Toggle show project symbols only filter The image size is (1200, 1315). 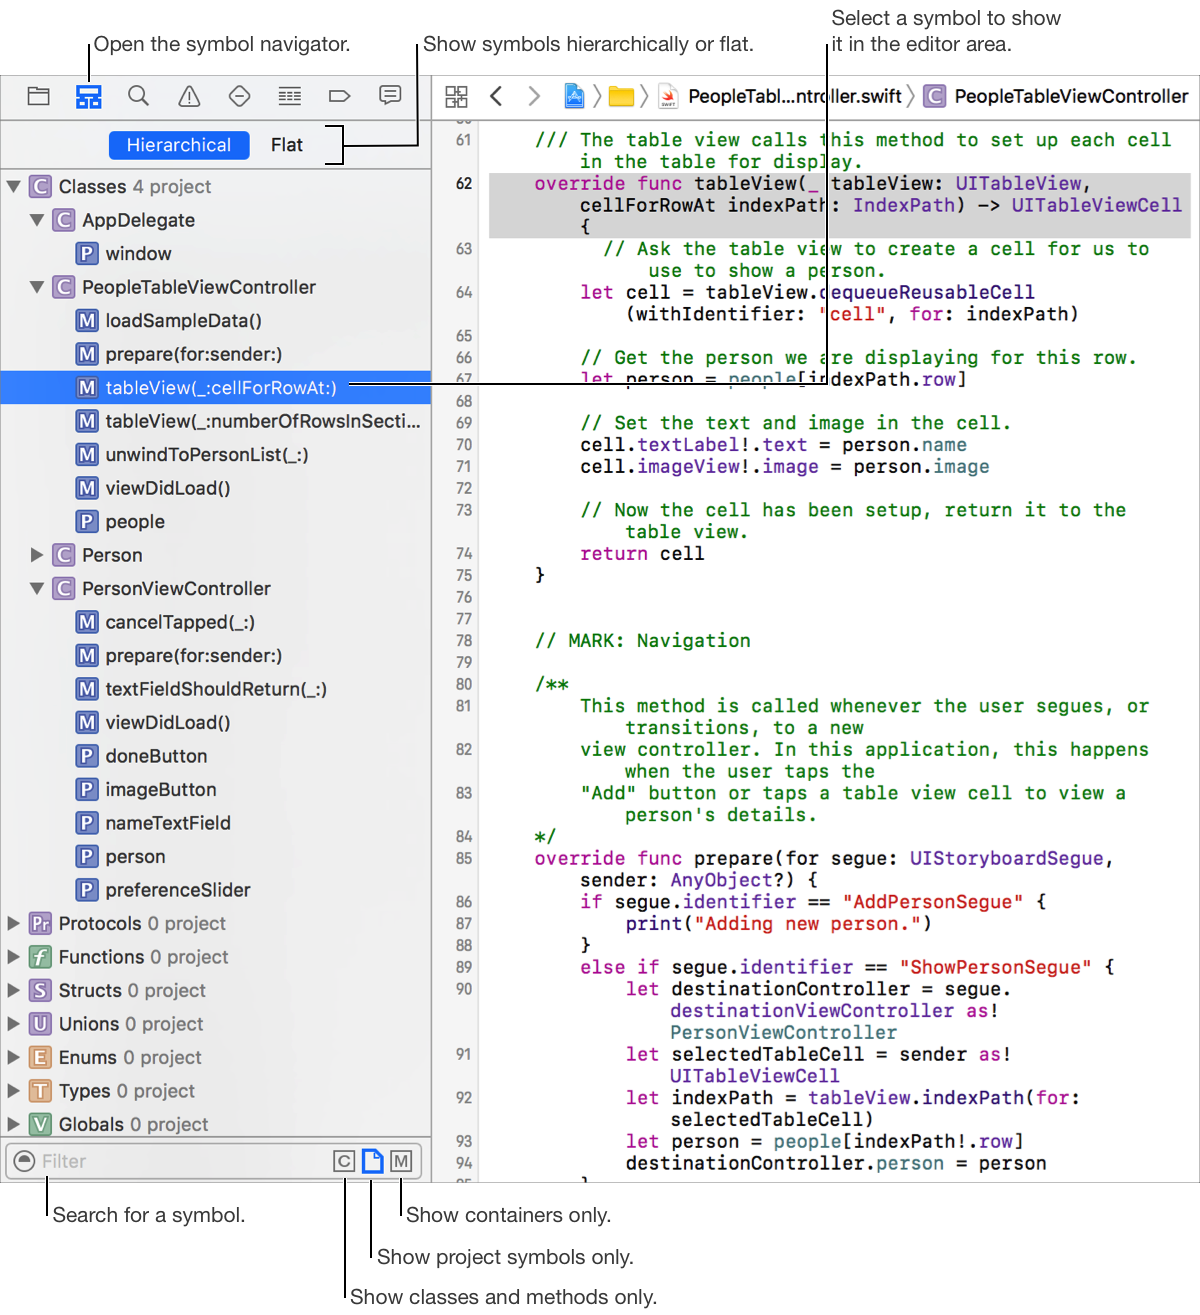[372, 1161]
